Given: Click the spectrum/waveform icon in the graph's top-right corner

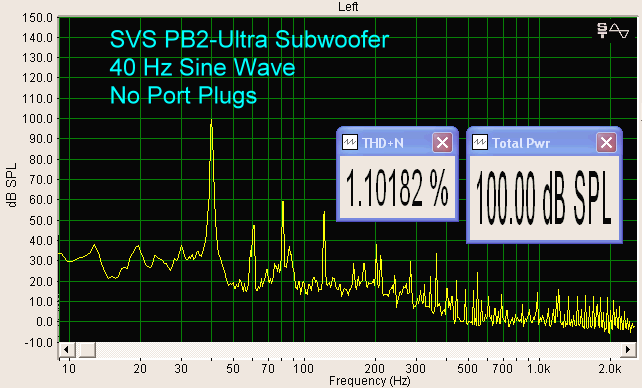Looking at the screenshot, I should pyautogui.click(x=613, y=30).
